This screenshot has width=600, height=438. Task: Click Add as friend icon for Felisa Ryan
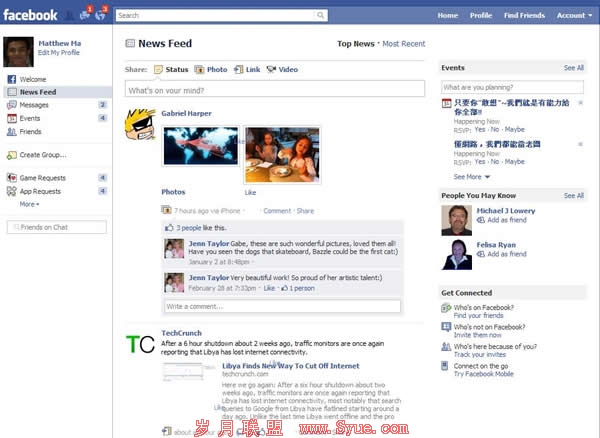tap(481, 254)
